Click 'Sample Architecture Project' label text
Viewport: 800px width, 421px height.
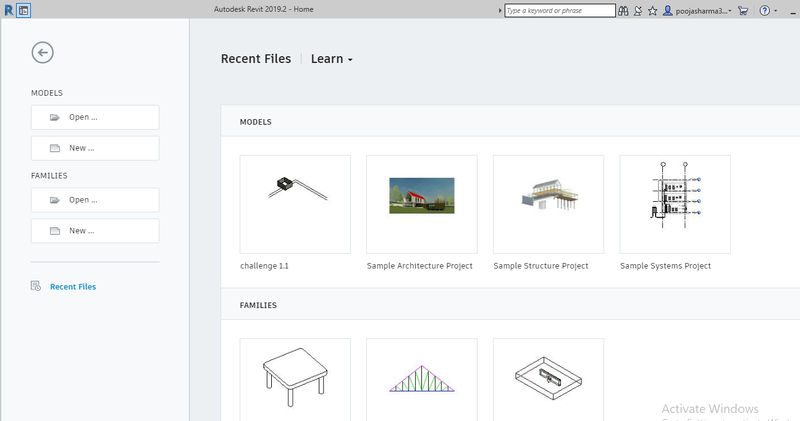[419, 266]
